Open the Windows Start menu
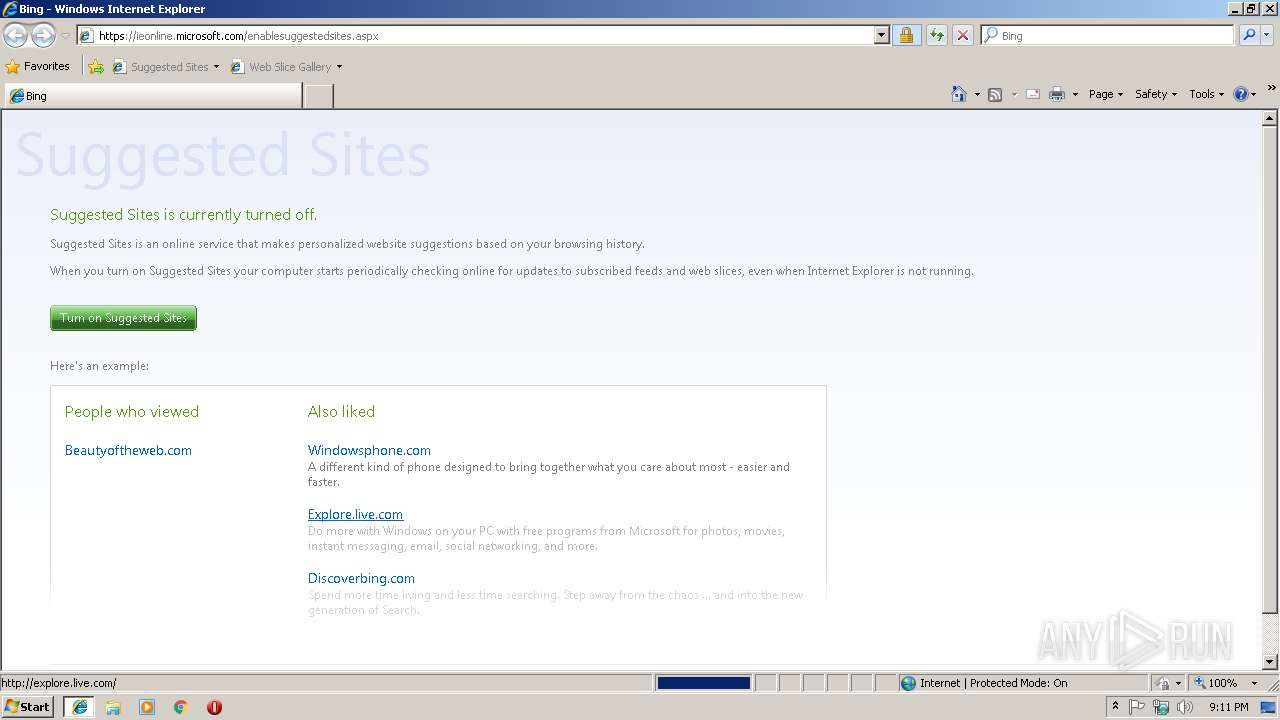 click(x=28, y=707)
